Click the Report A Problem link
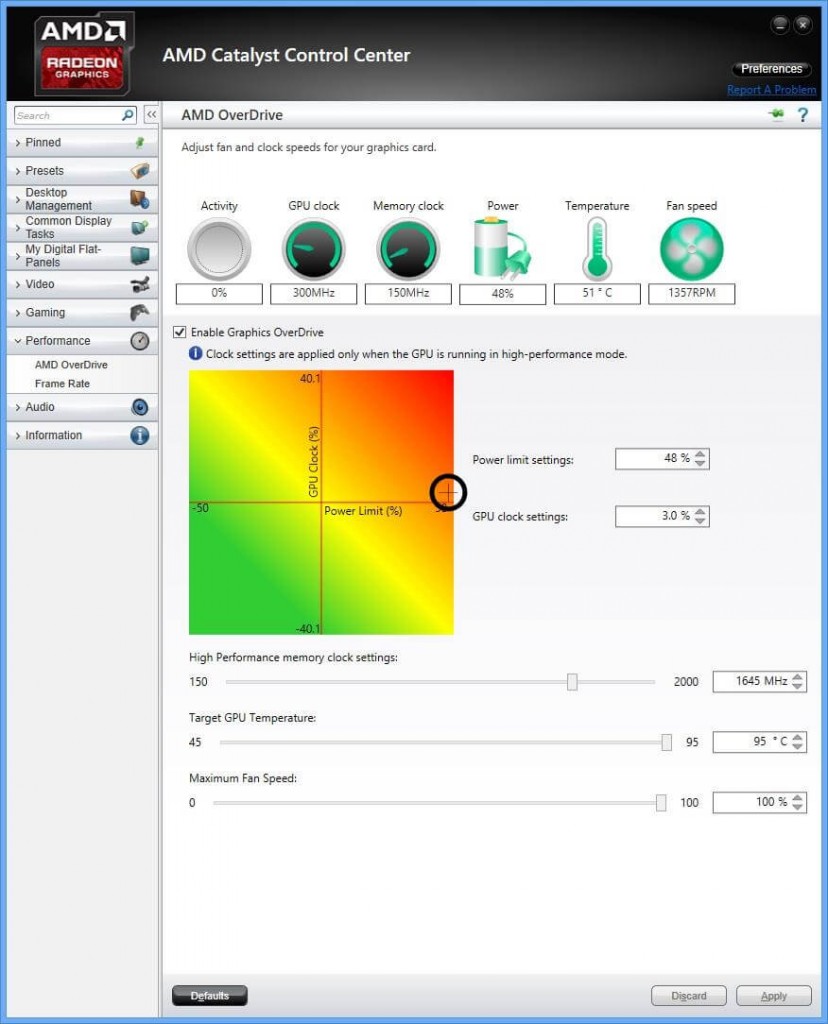Viewport: 828px width, 1024px height. 771,90
